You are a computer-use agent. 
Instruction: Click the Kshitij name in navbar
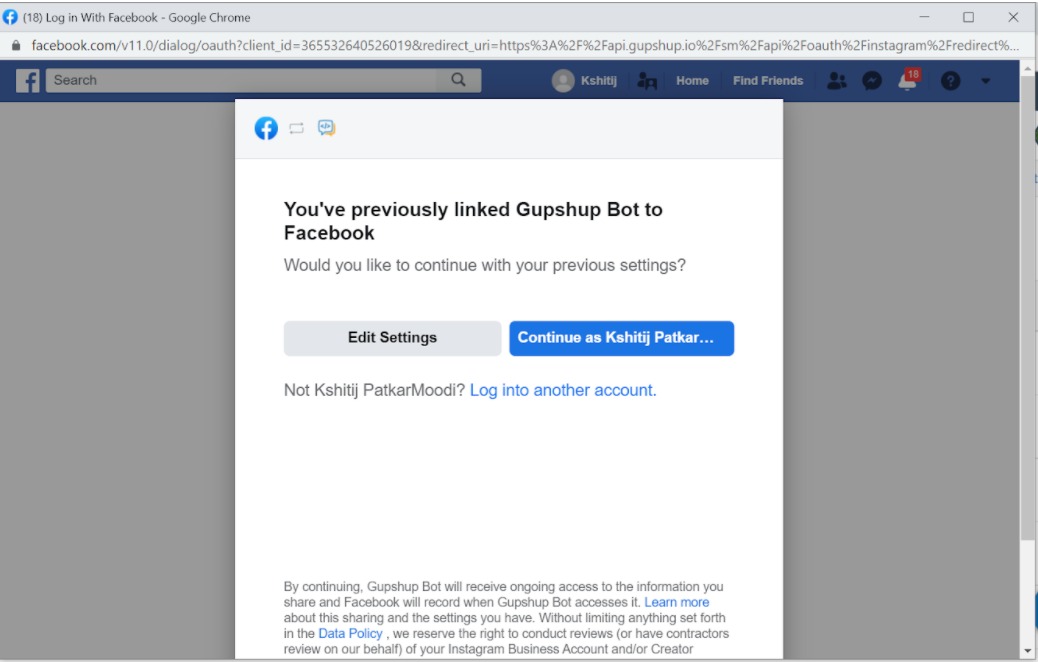[x=598, y=81]
